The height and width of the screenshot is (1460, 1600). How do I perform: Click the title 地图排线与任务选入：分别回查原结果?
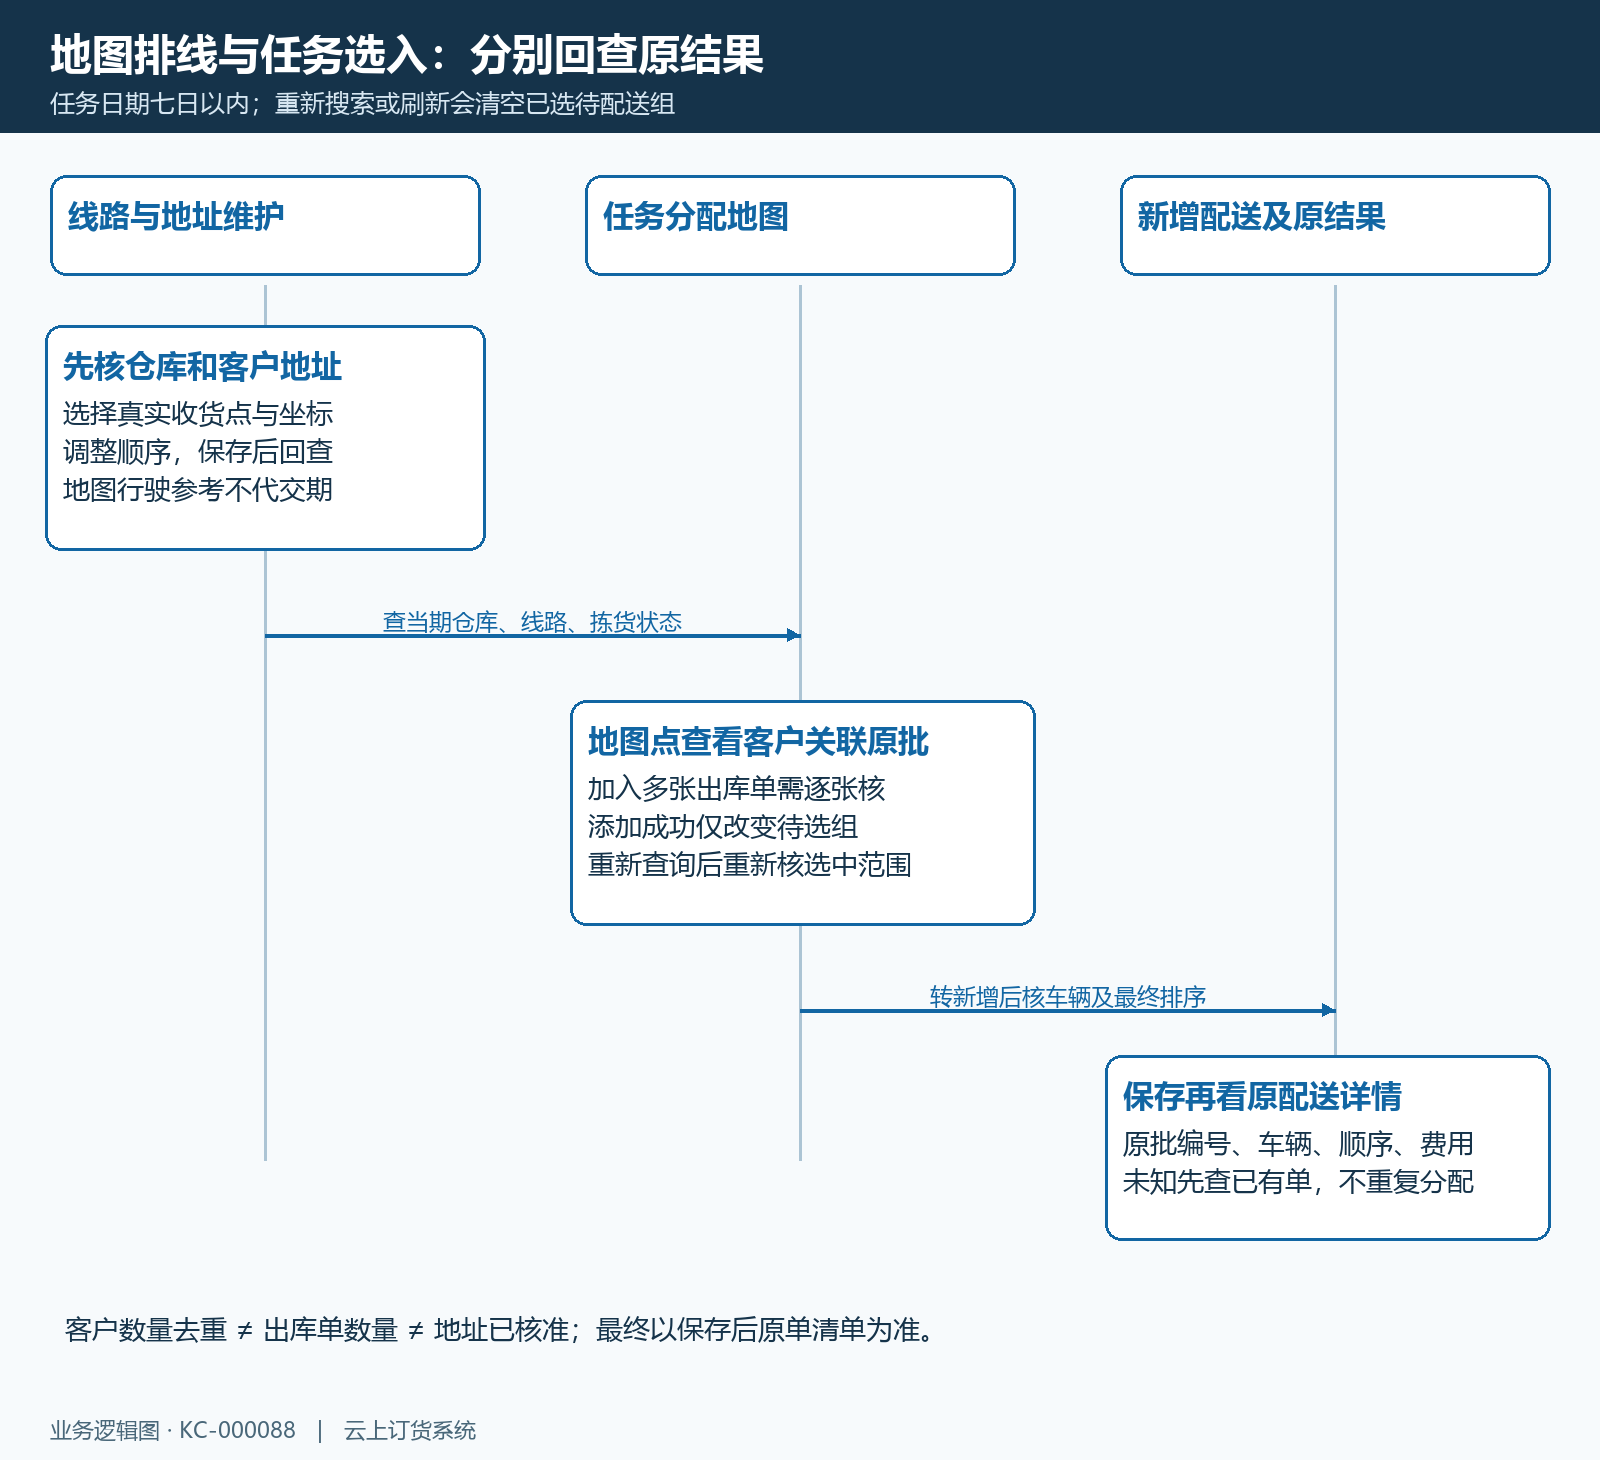407,55
